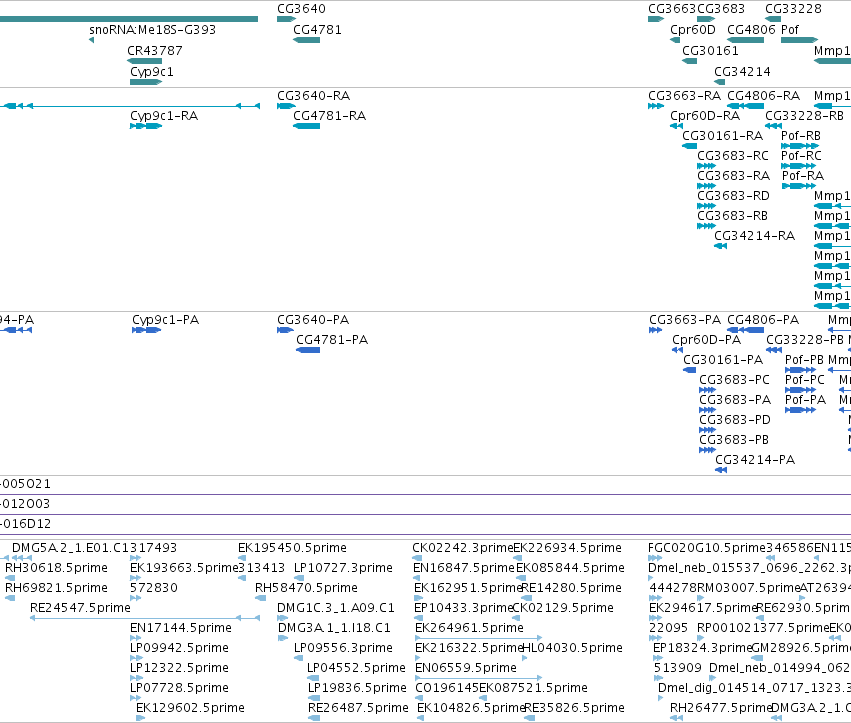Select transcript label CG4806-RA
This screenshot has width=851, height=723.
(x=764, y=96)
